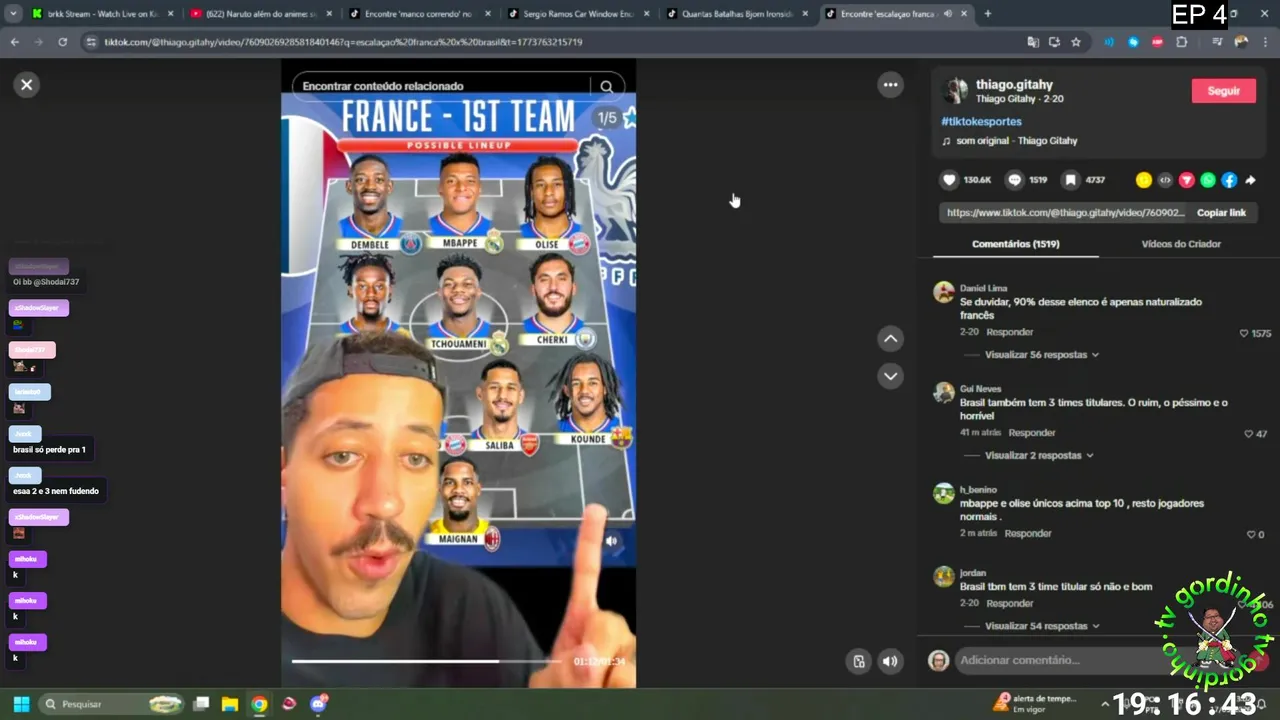Image resolution: width=1280 pixels, height=720 pixels.
Task: Go to previous video with up arrow
Action: 890,339
